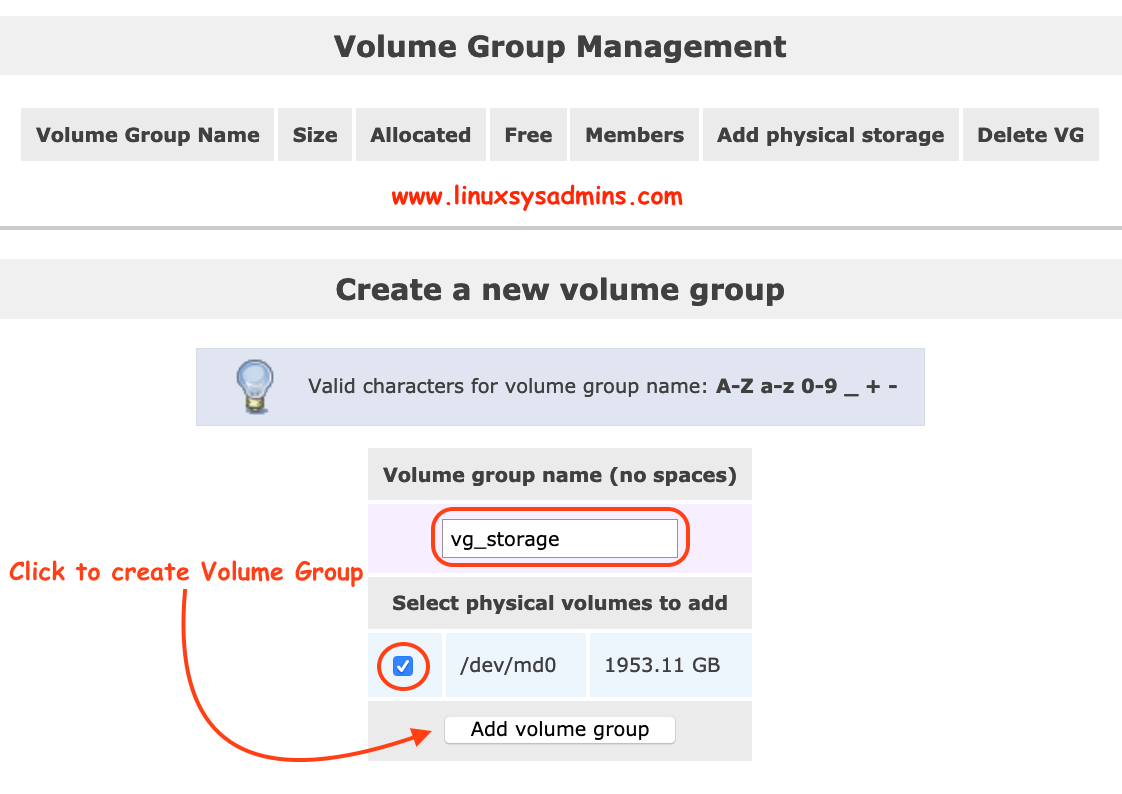This screenshot has height=794, width=1122.
Task: Click the Size column header
Action: coord(315,134)
